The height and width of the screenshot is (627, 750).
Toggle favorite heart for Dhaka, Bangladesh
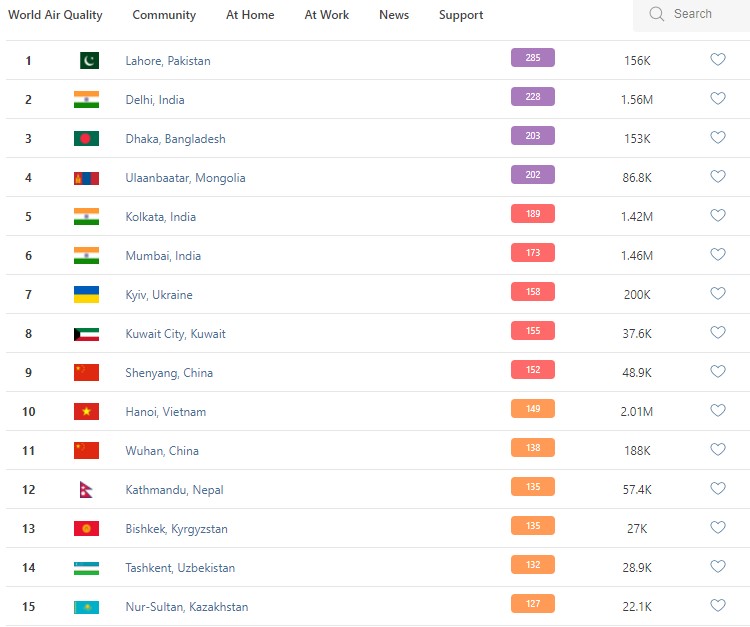point(717,138)
